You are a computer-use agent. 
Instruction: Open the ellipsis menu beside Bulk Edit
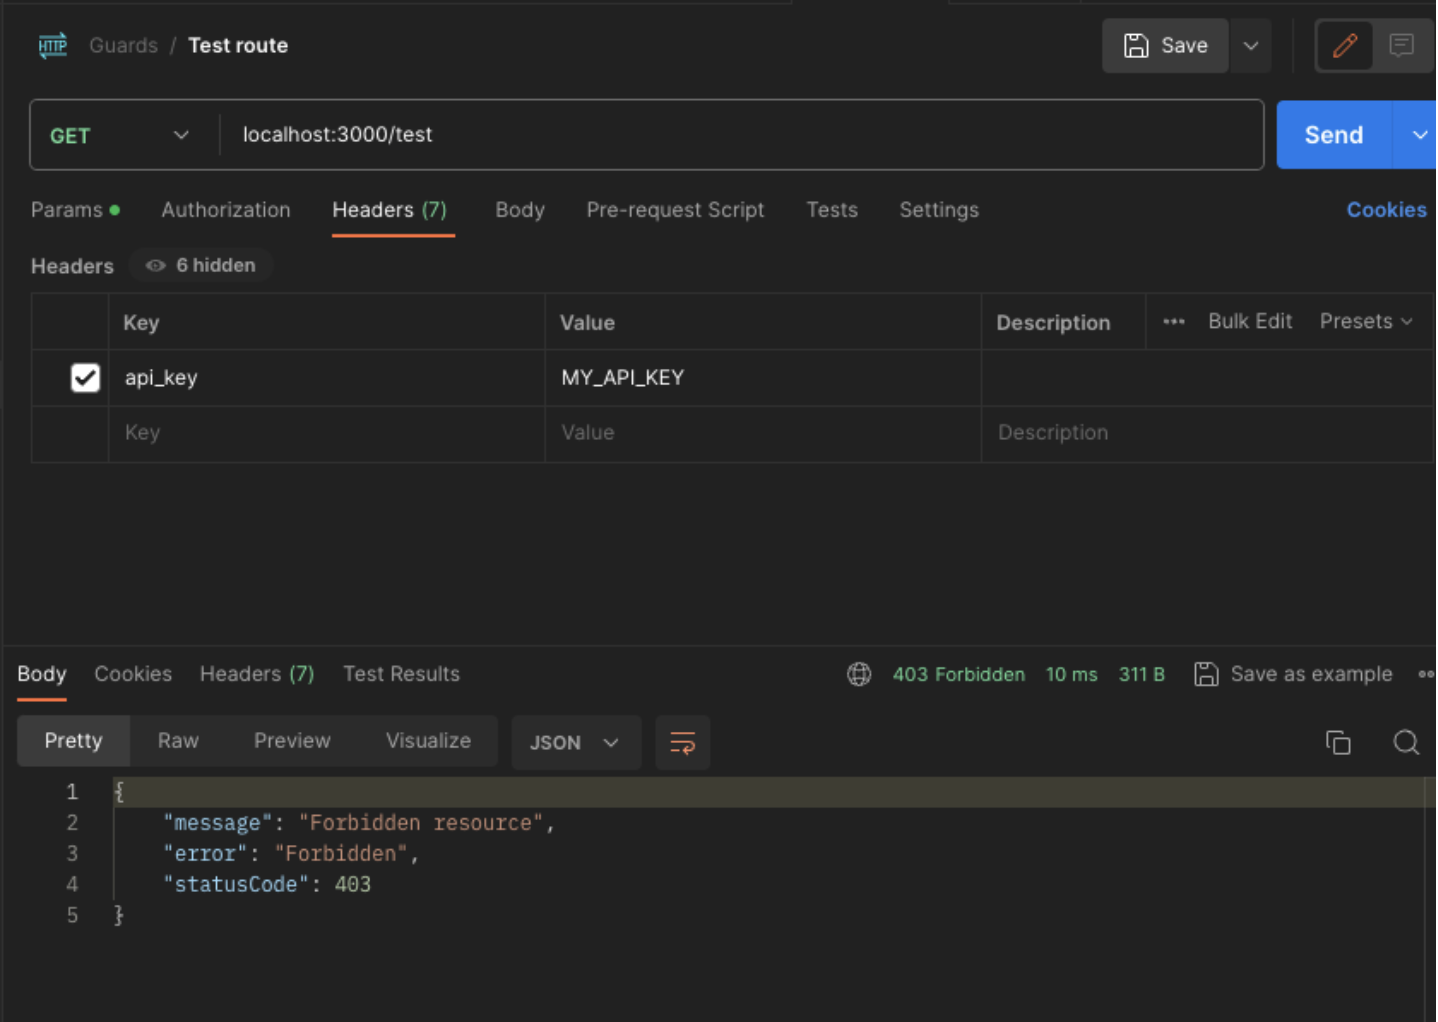click(x=1173, y=321)
